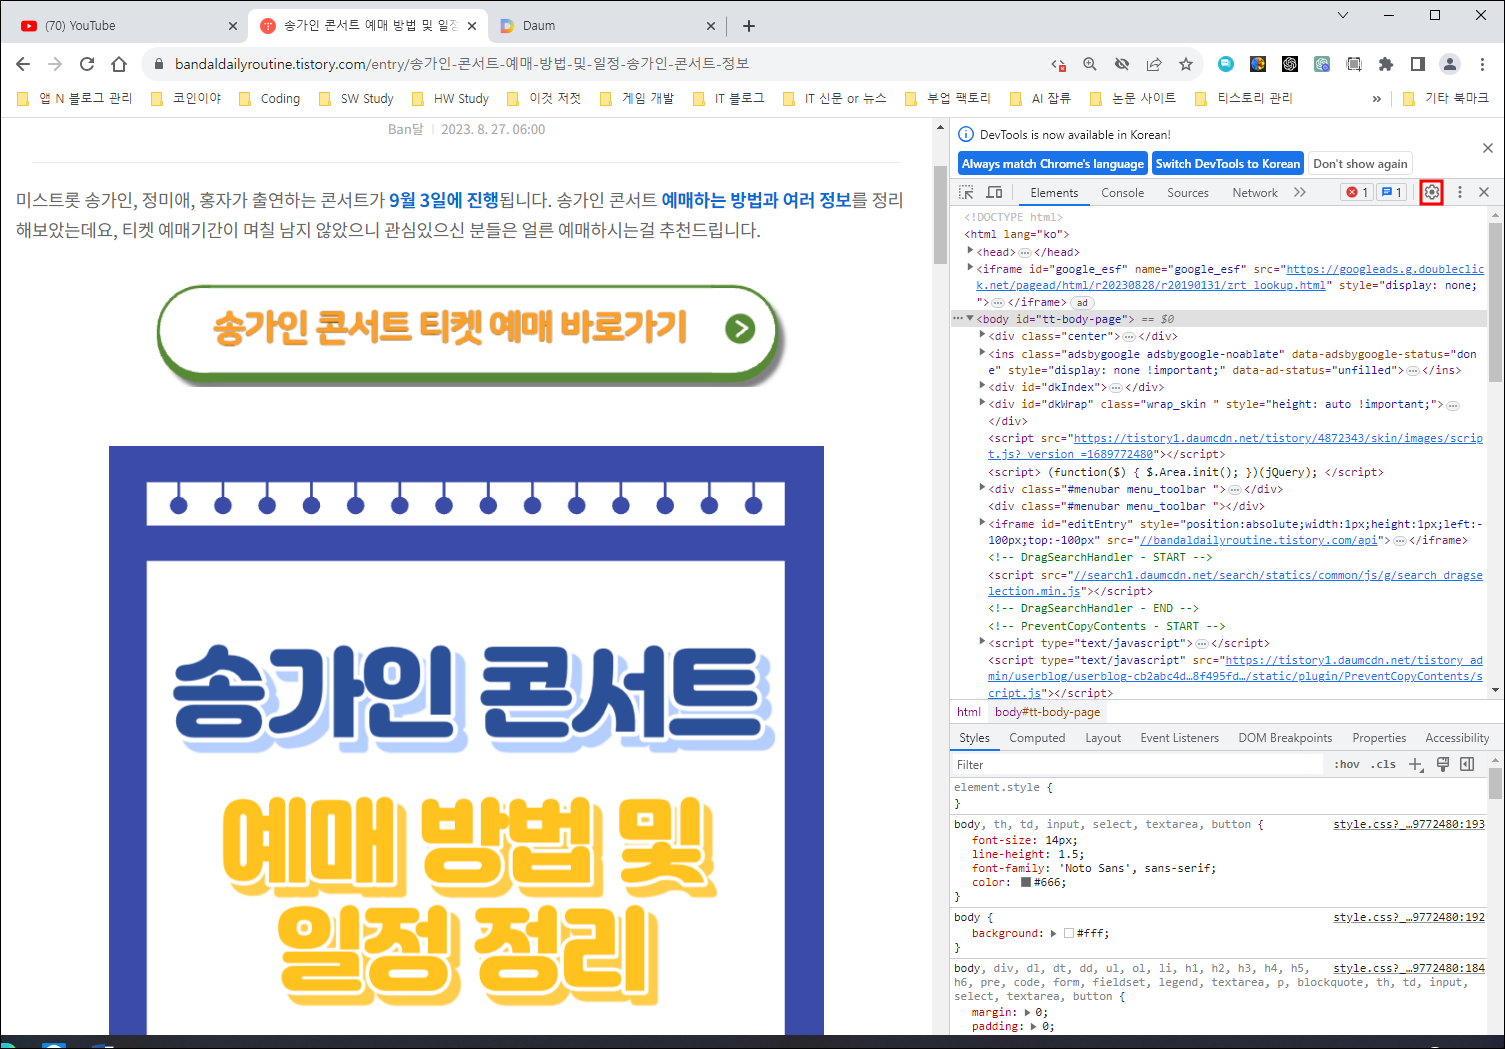The width and height of the screenshot is (1505, 1049).
Task: Expand the div dkIndex node
Action: (982, 386)
